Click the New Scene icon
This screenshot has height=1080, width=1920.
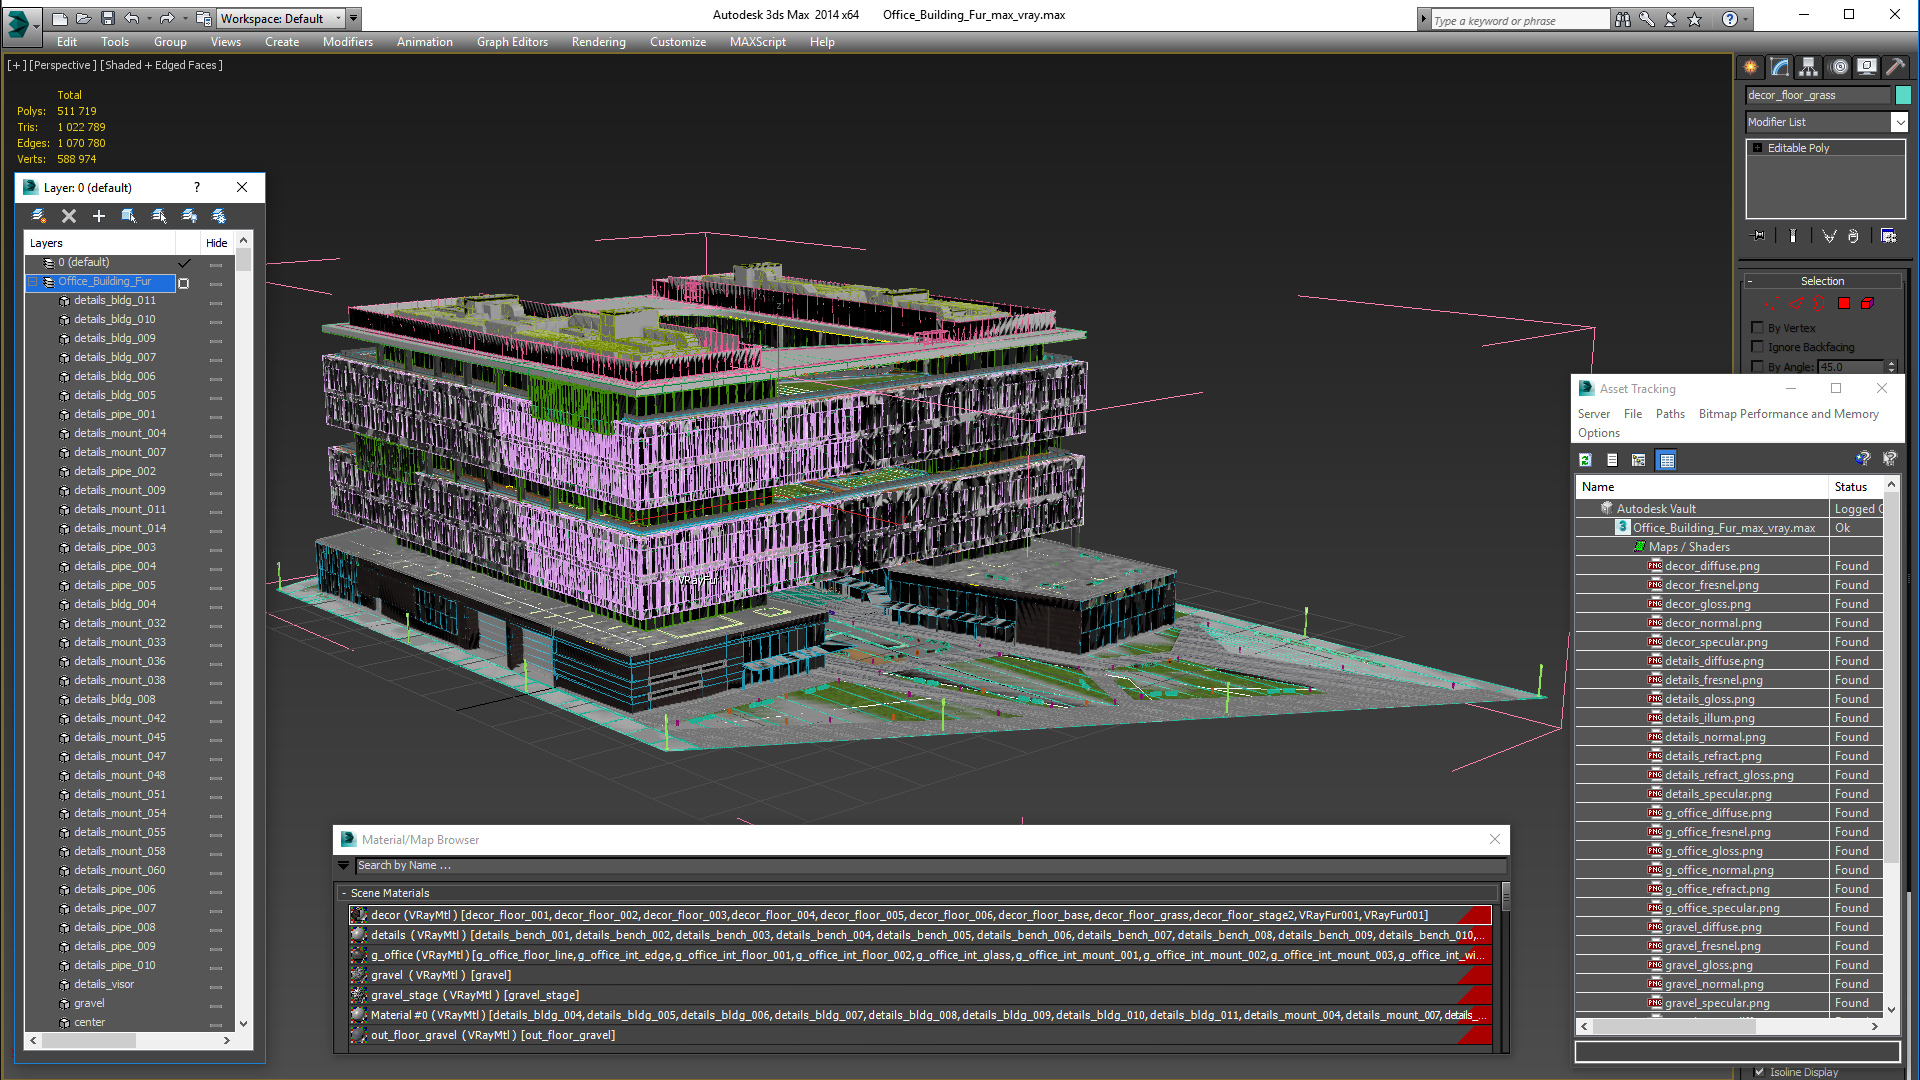(60, 18)
